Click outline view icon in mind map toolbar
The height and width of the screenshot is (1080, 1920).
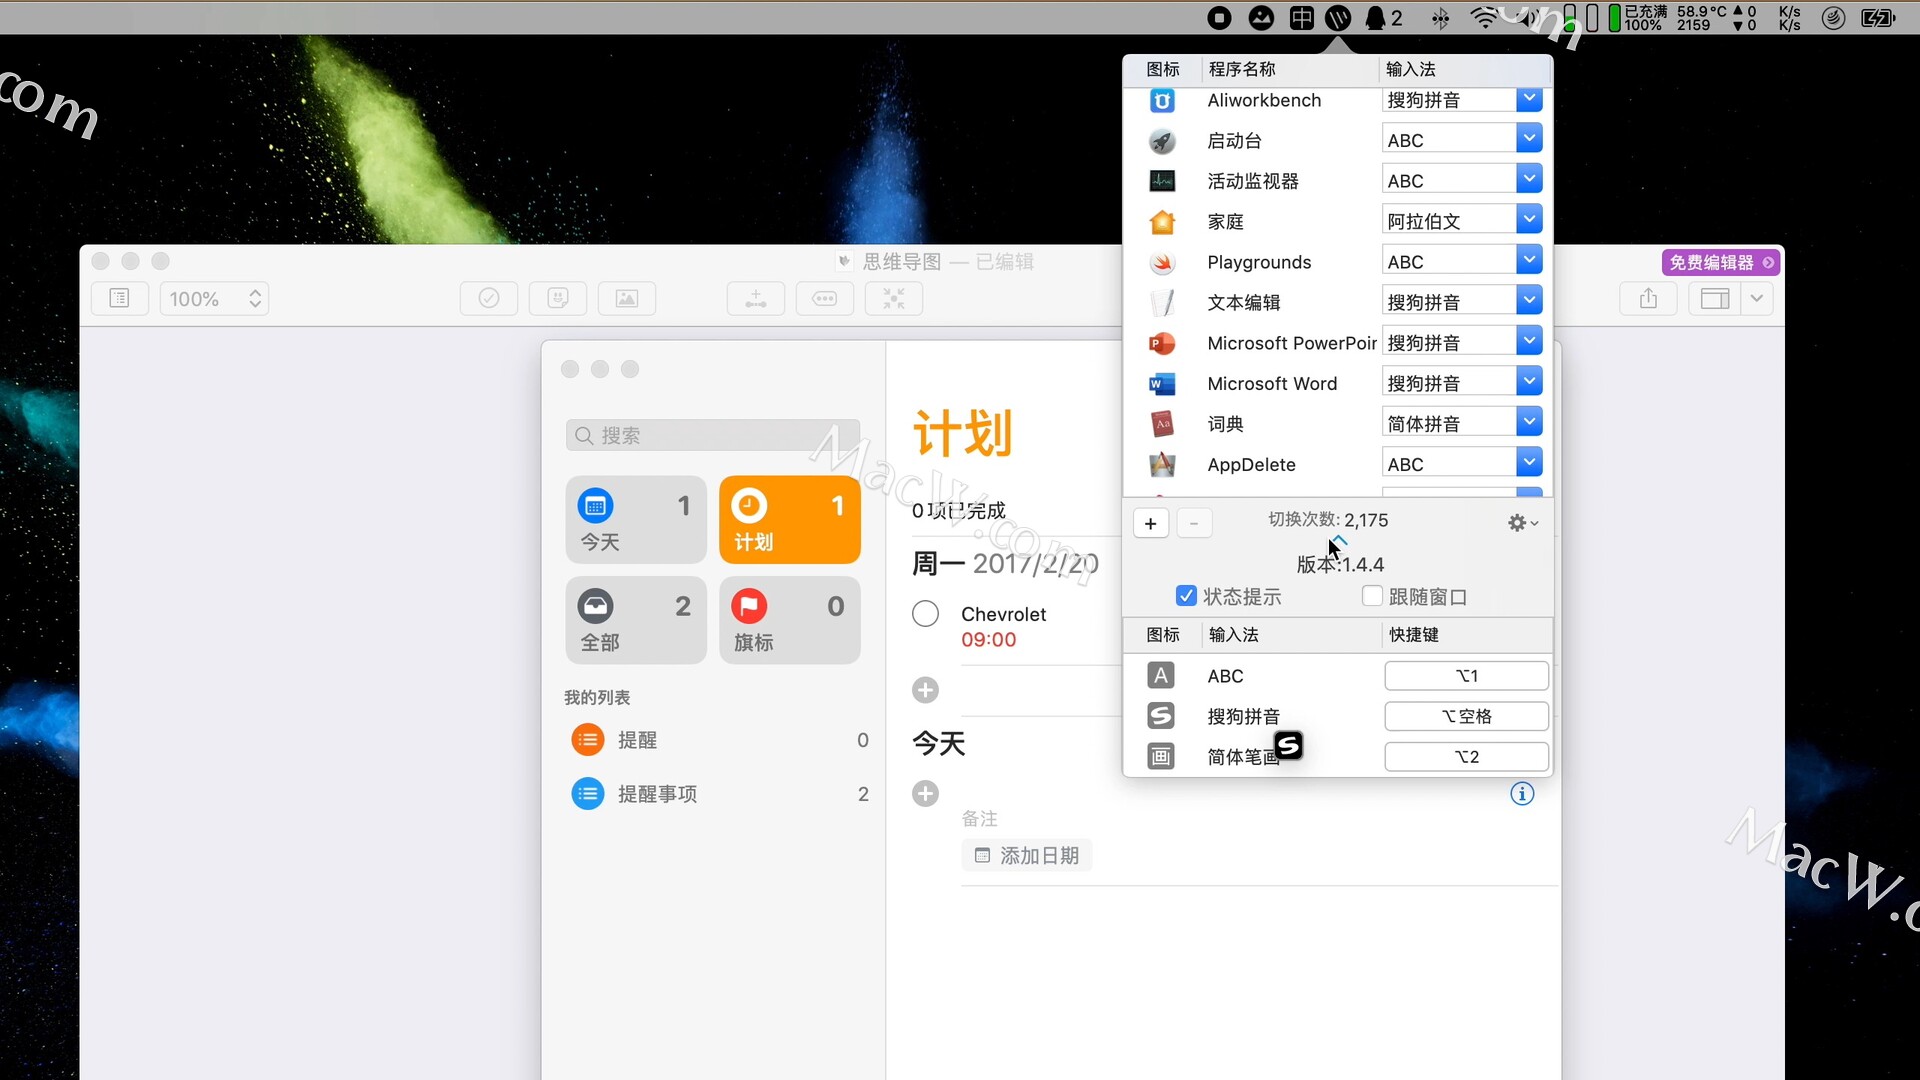point(119,299)
